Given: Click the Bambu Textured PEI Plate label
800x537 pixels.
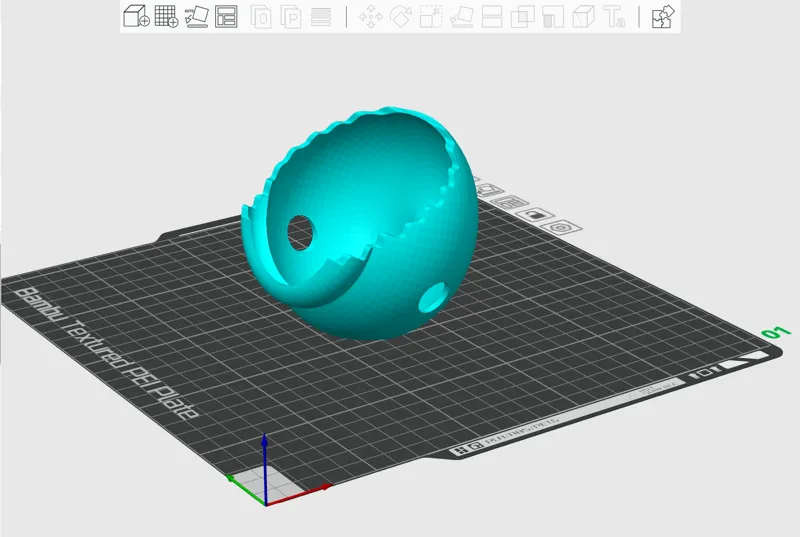Looking at the screenshot, I should [x=106, y=353].
